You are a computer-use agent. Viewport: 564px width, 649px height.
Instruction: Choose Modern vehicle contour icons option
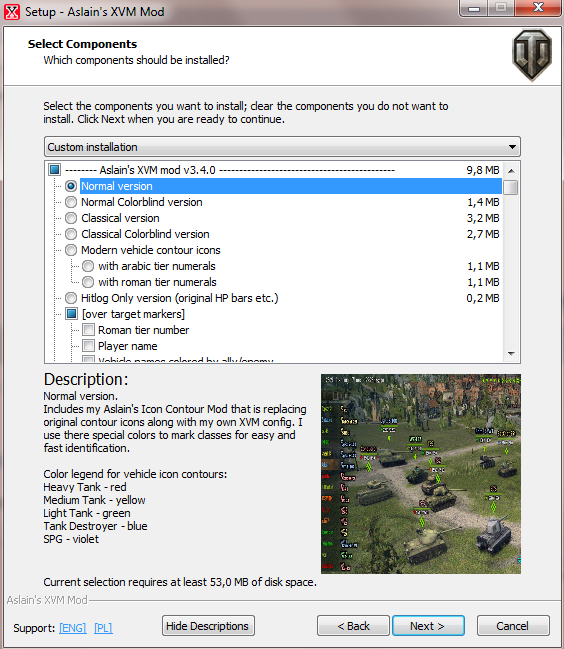click(x=71, y=250)
